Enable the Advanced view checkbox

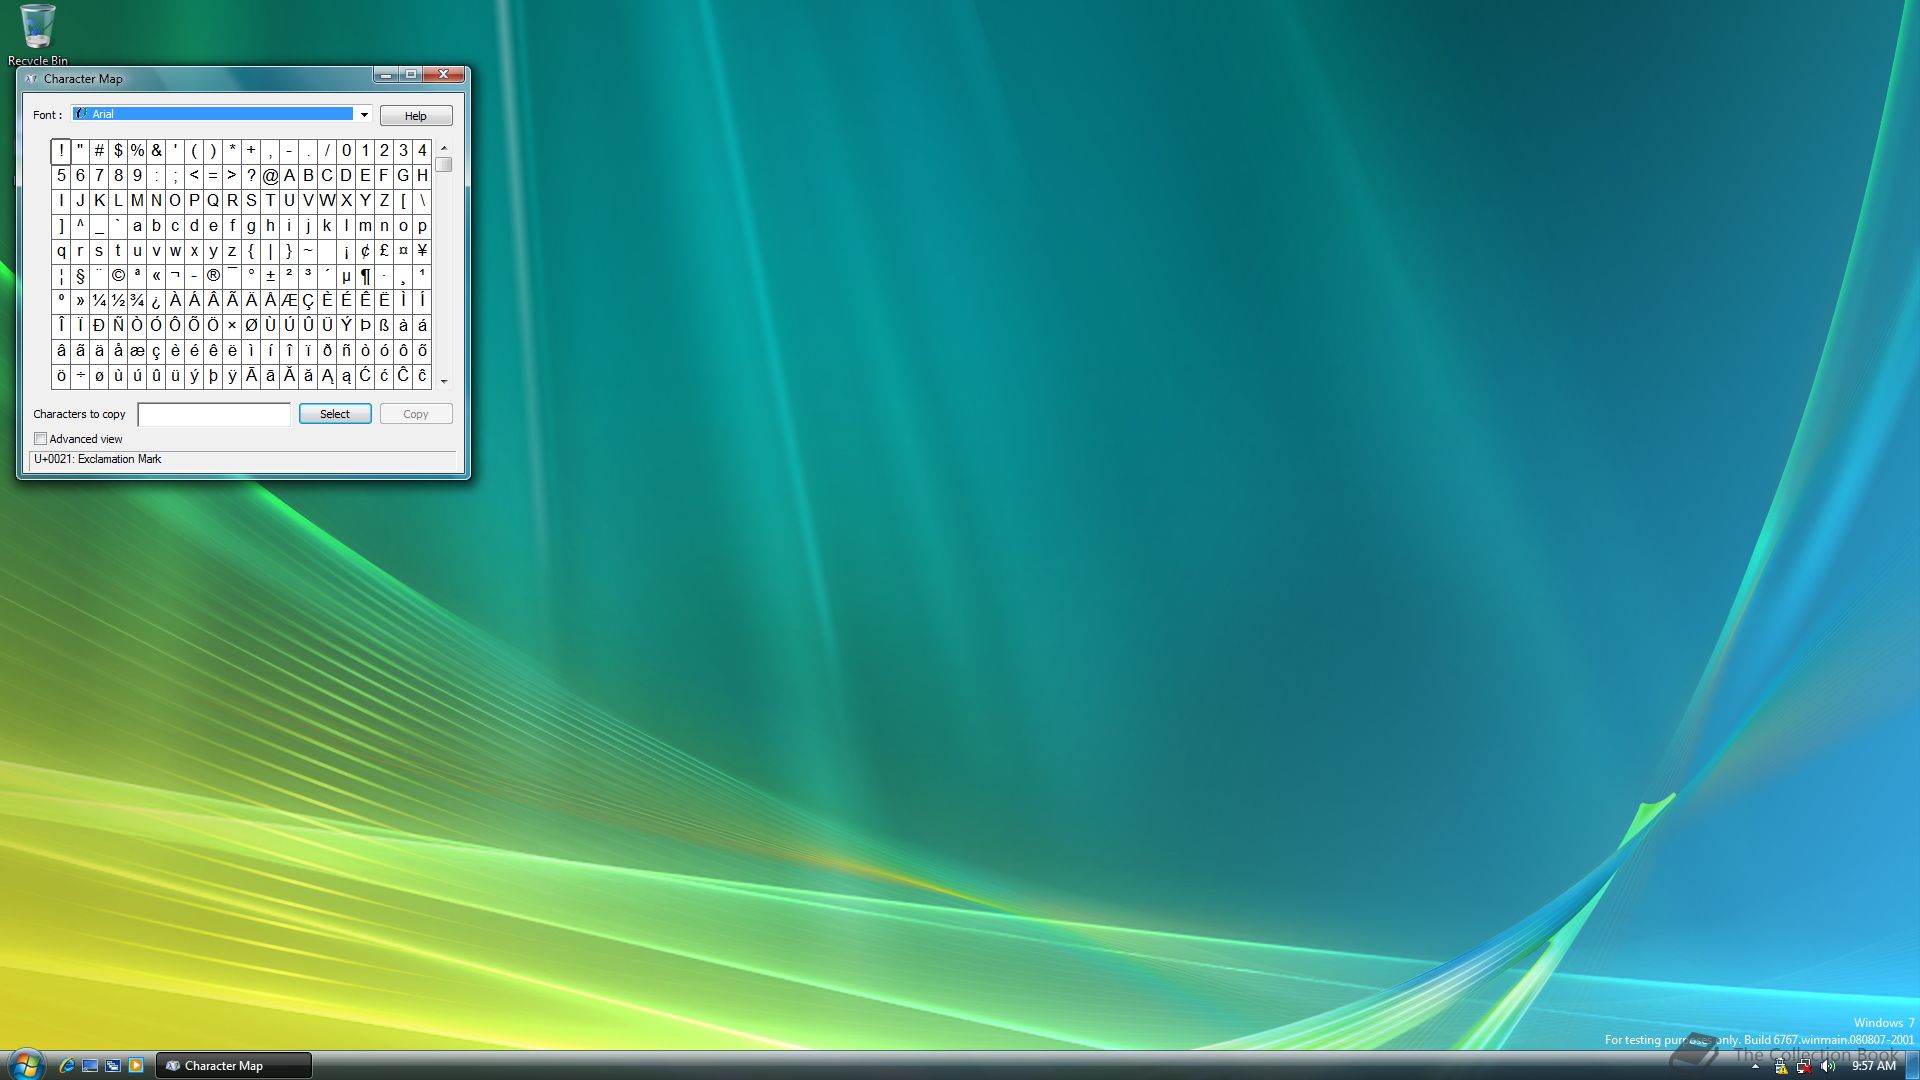click(x=41, y=439)
